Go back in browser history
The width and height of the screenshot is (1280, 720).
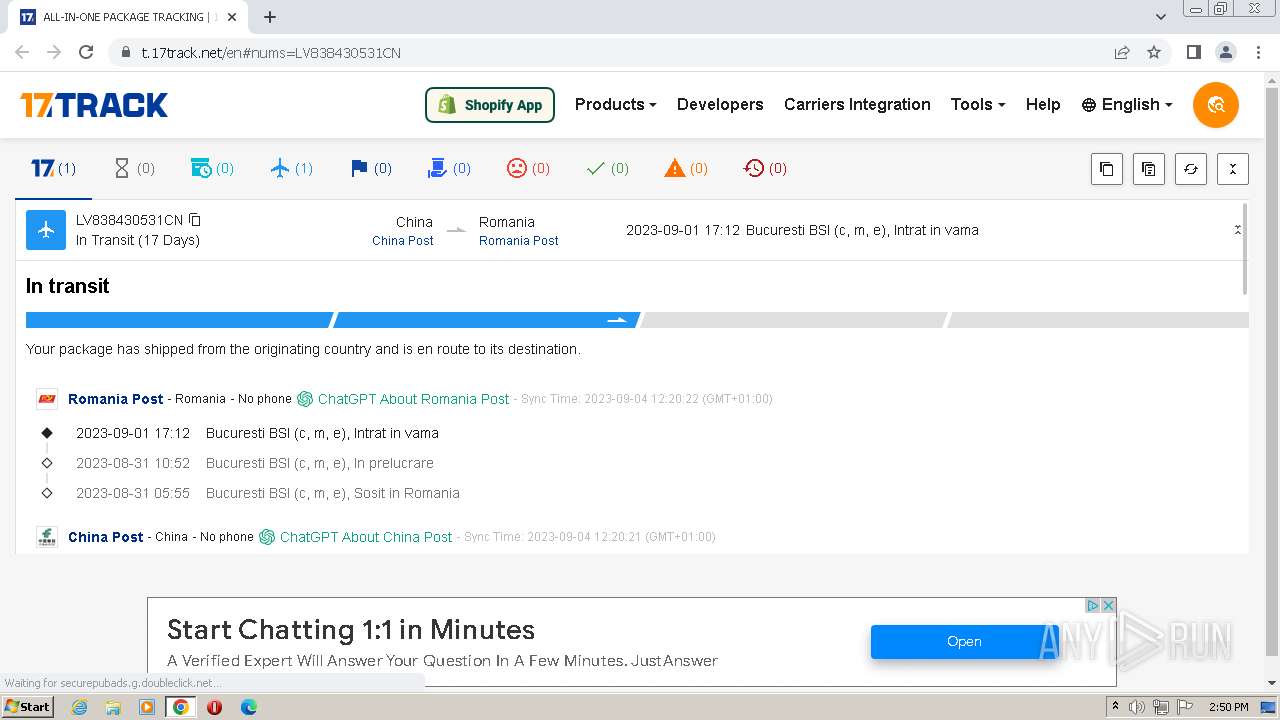tap(22, 52)
